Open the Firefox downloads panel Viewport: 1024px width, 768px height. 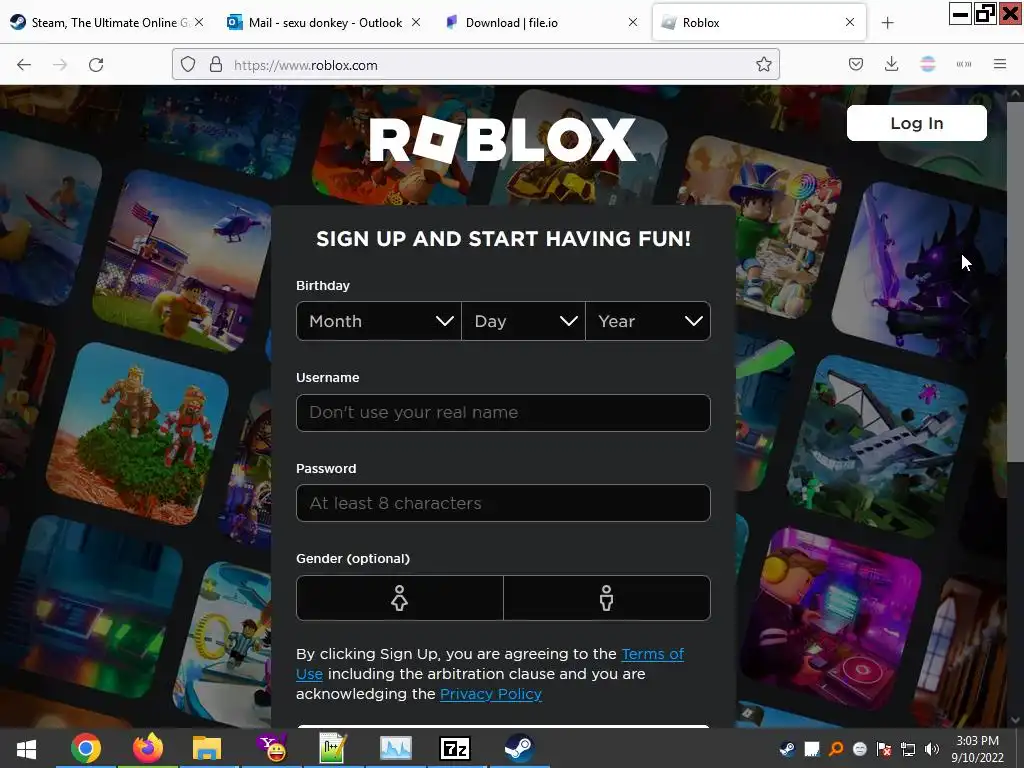pyautogui.click(x=891, y=64)
